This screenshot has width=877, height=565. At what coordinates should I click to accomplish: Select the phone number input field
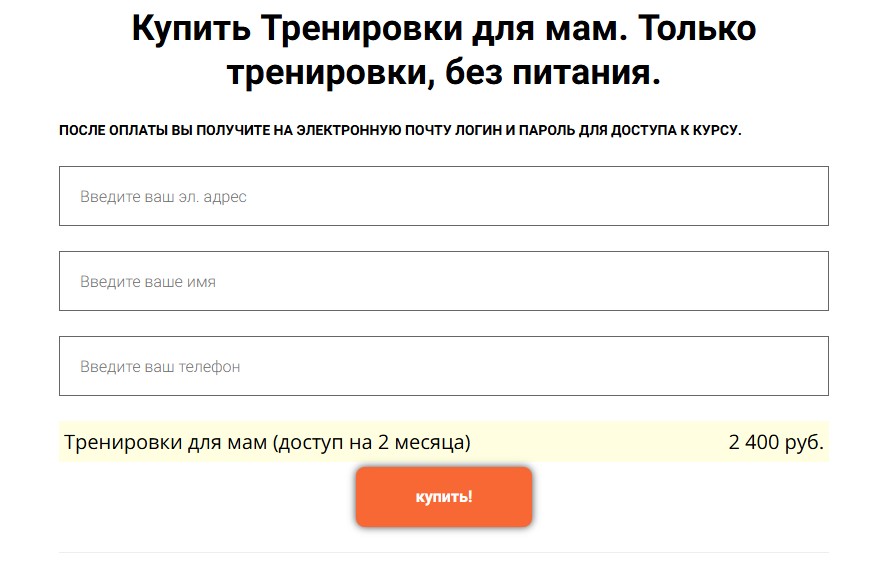(x=443, y=366)
